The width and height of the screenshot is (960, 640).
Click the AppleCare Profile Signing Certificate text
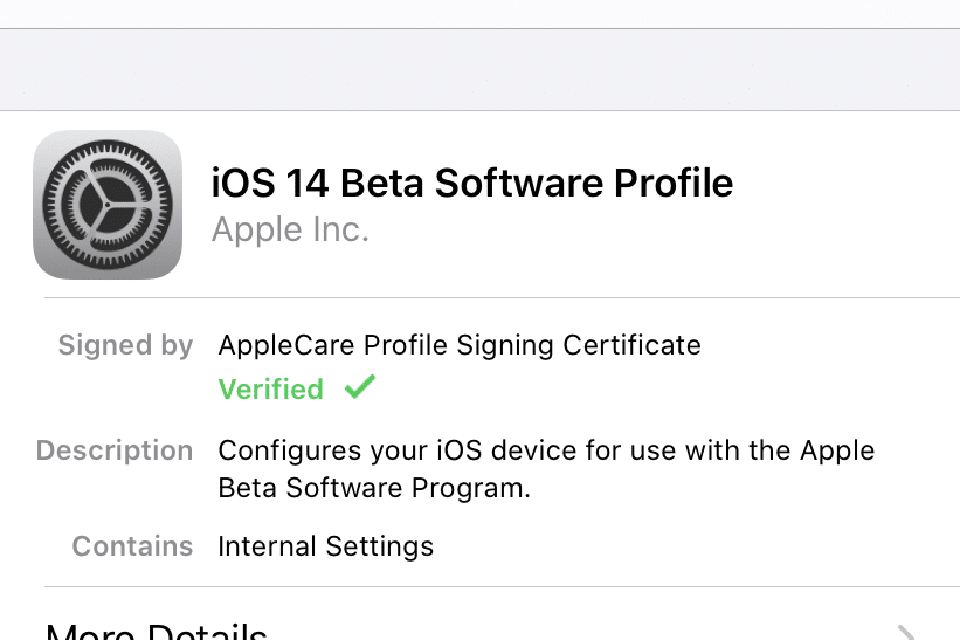459,345
